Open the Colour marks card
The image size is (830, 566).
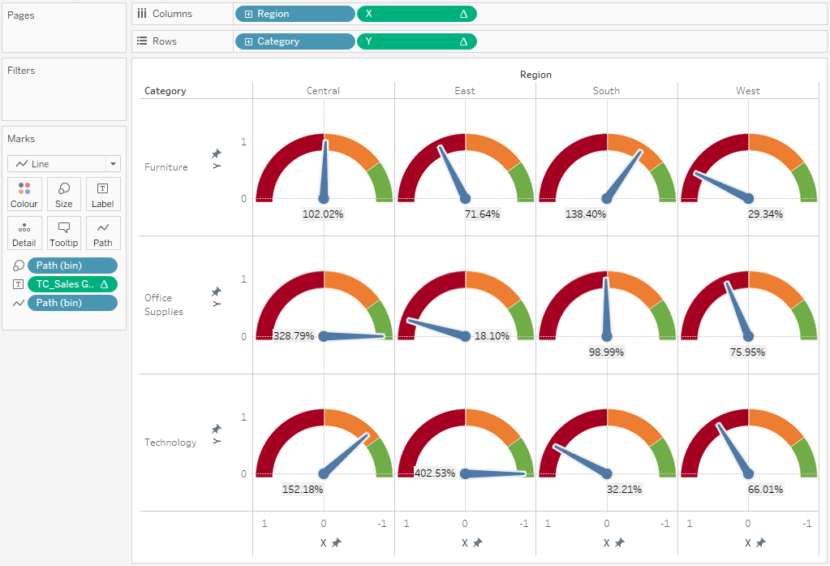[x=24, y=194]
